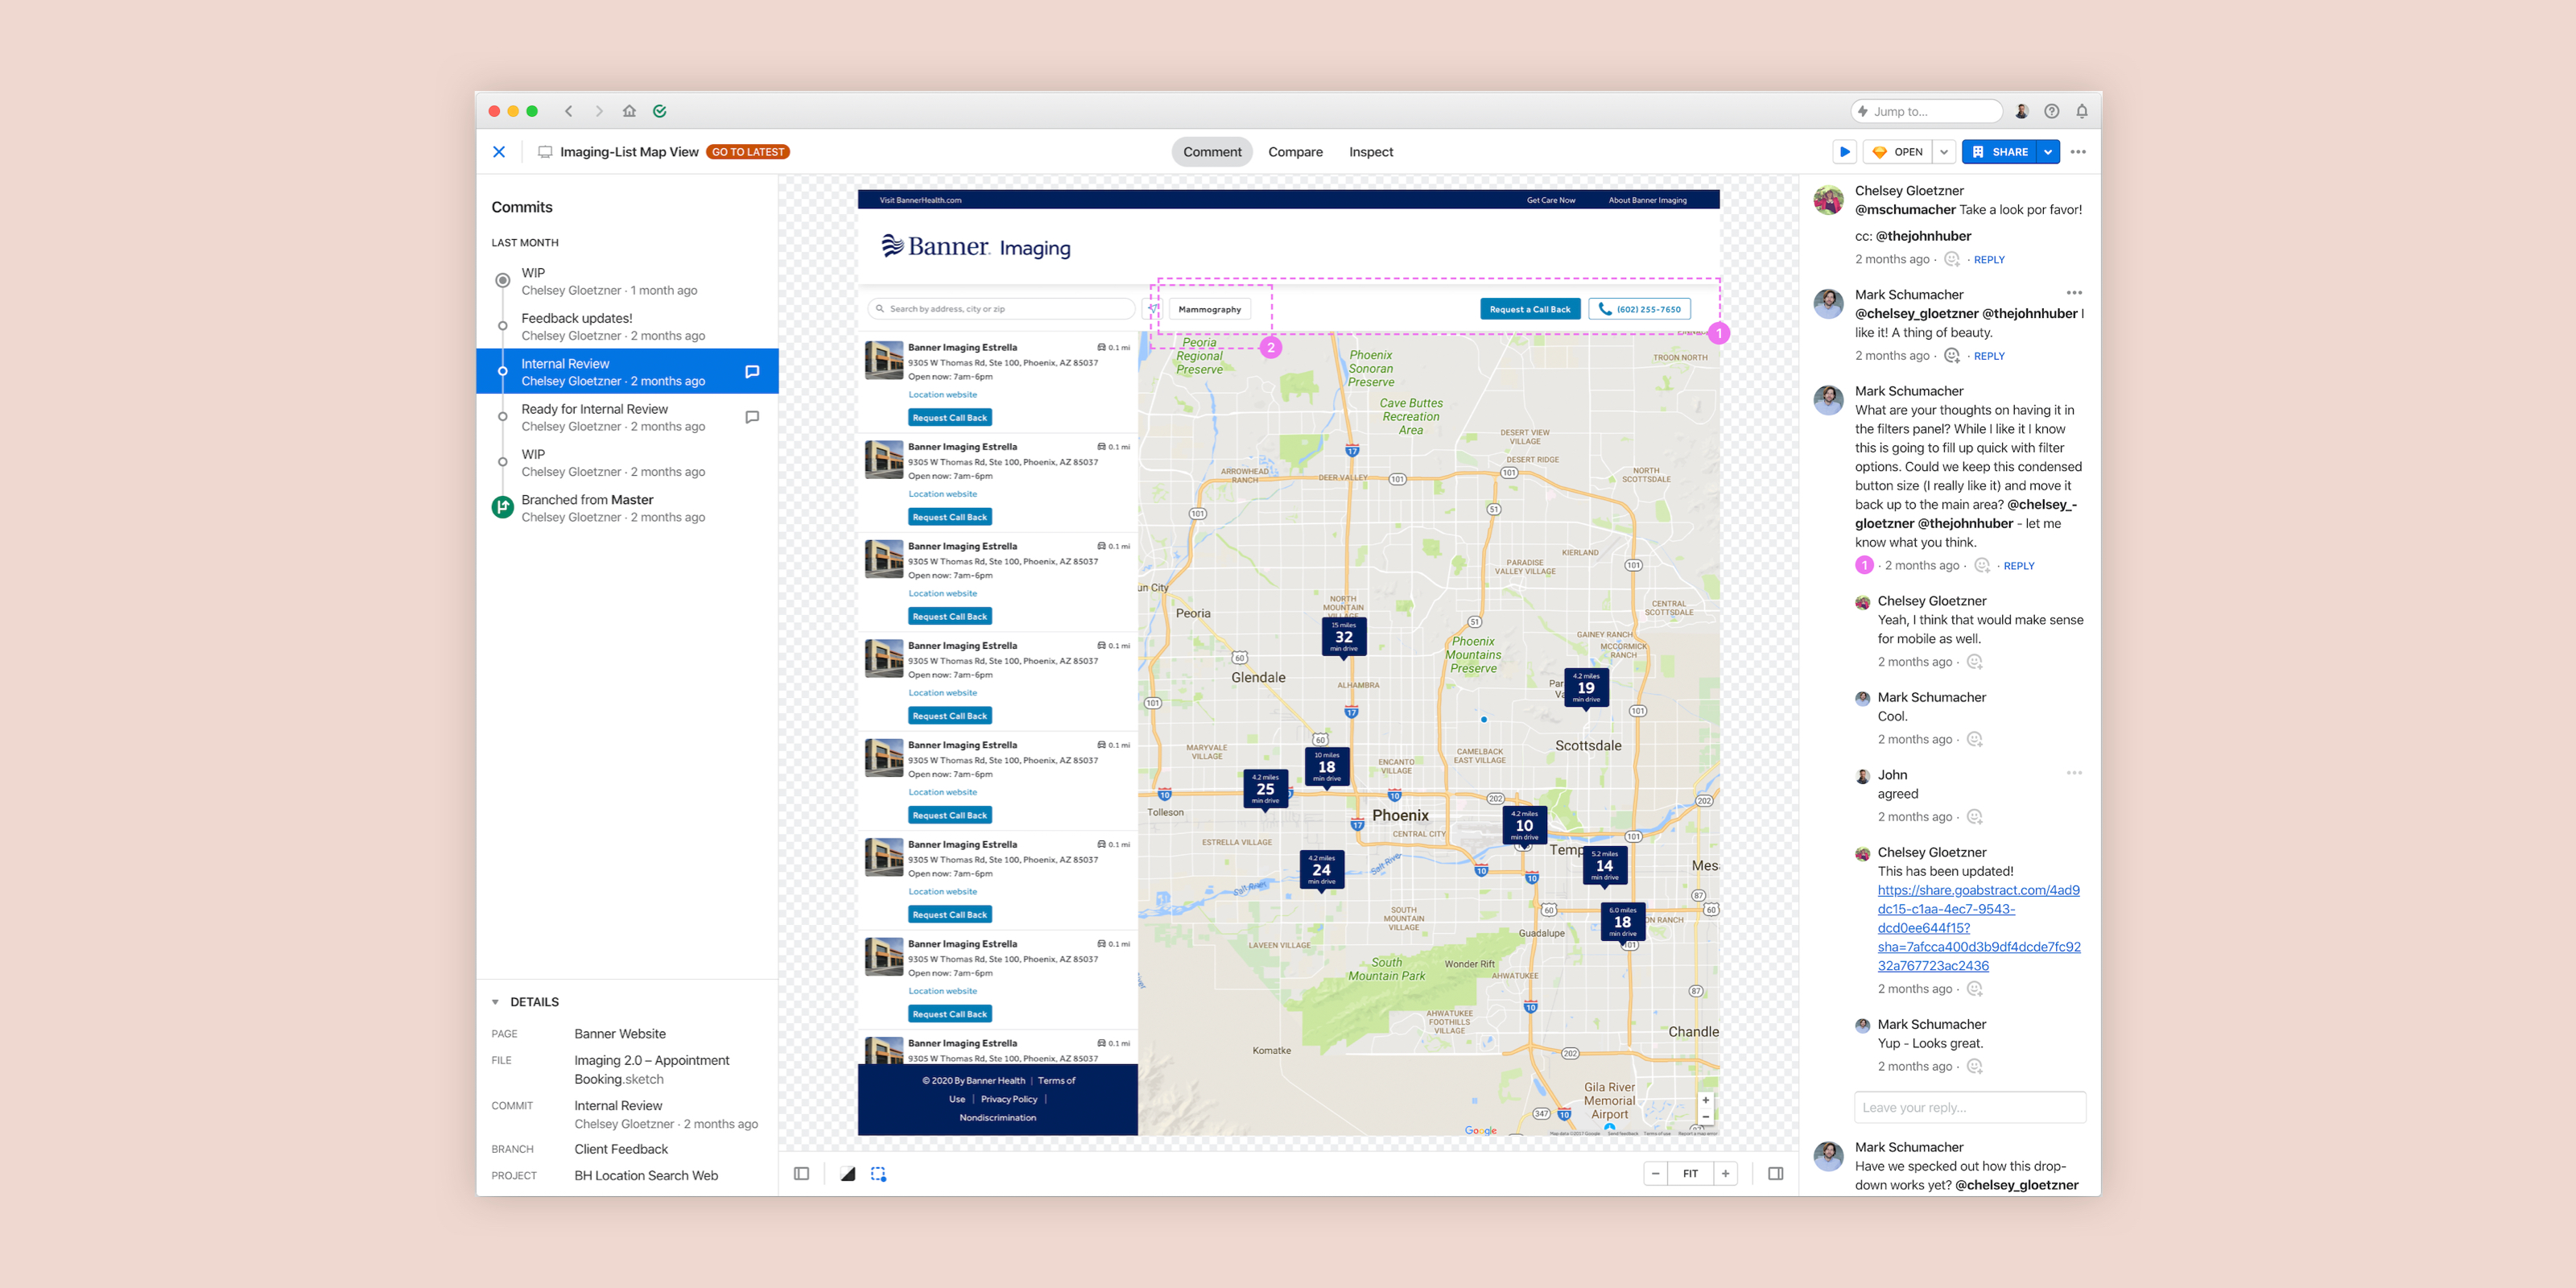This screenshot has width=2576, height=1288.
Task: Click comment icon on Internal Review commit
Action: 752,371
